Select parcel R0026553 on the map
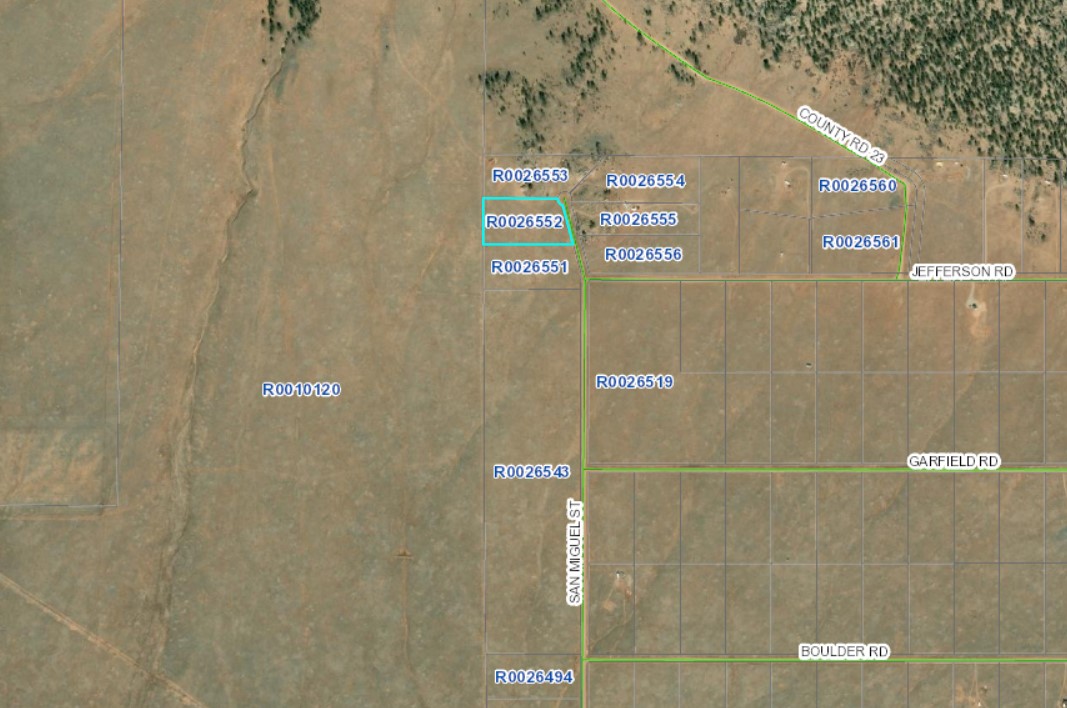Screen dimensions: 1067x708 pyautogui.click(x=530, y=176)
